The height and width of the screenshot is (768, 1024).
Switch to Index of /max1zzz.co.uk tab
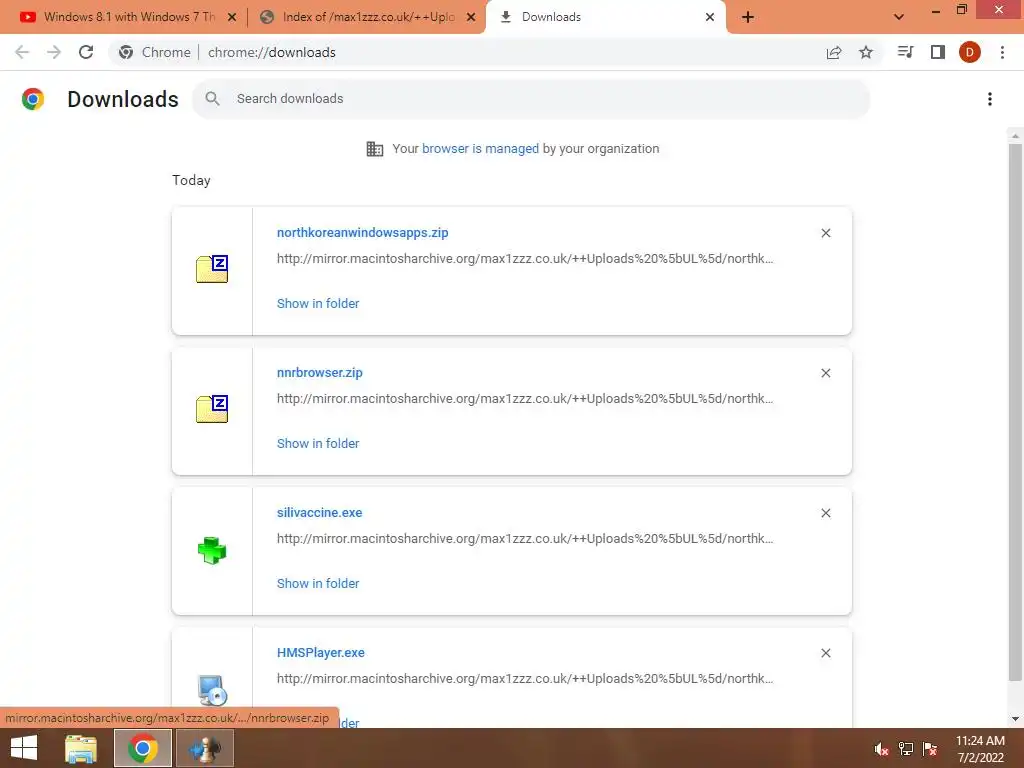[x=366, y=17]
